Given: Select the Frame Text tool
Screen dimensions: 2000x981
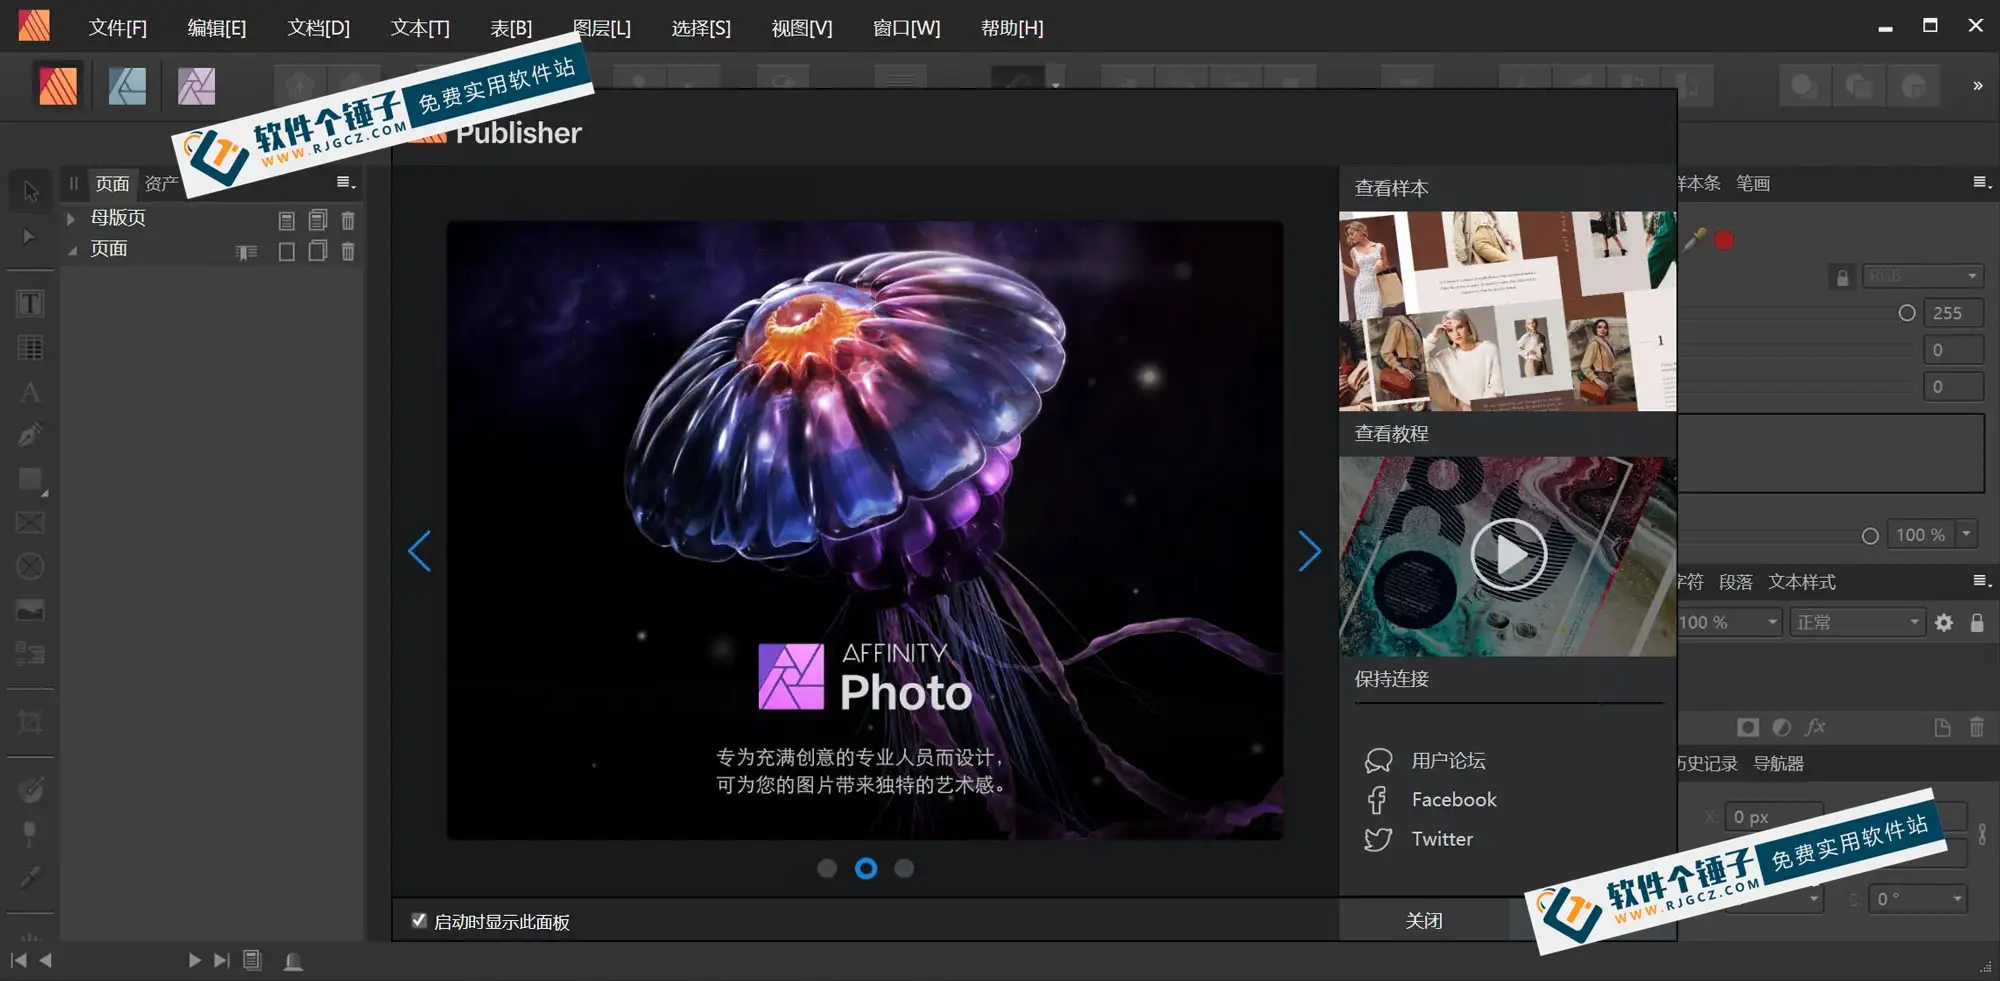Looking at the screenshot, I should tap(30, 302).
